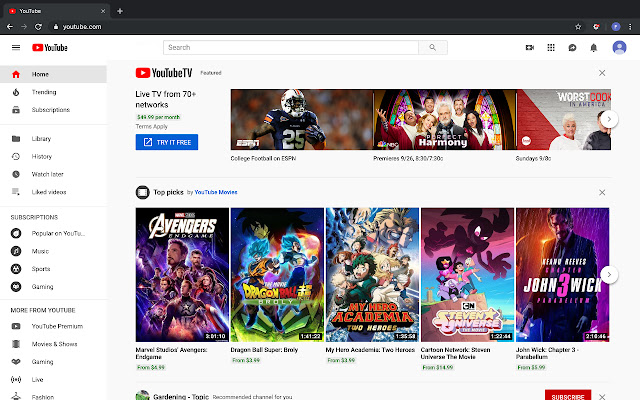
Task: Click the search magnifier button
Action: pos(433,47)
